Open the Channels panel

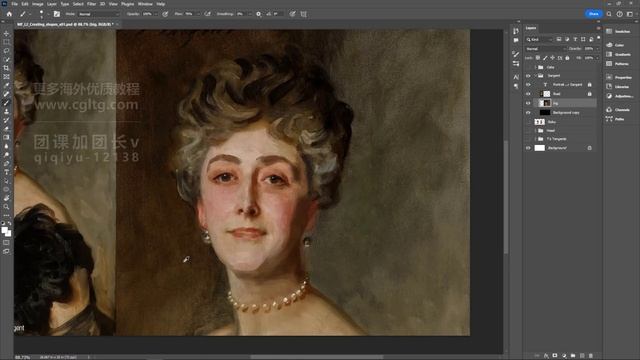click(x=618, y=110)
